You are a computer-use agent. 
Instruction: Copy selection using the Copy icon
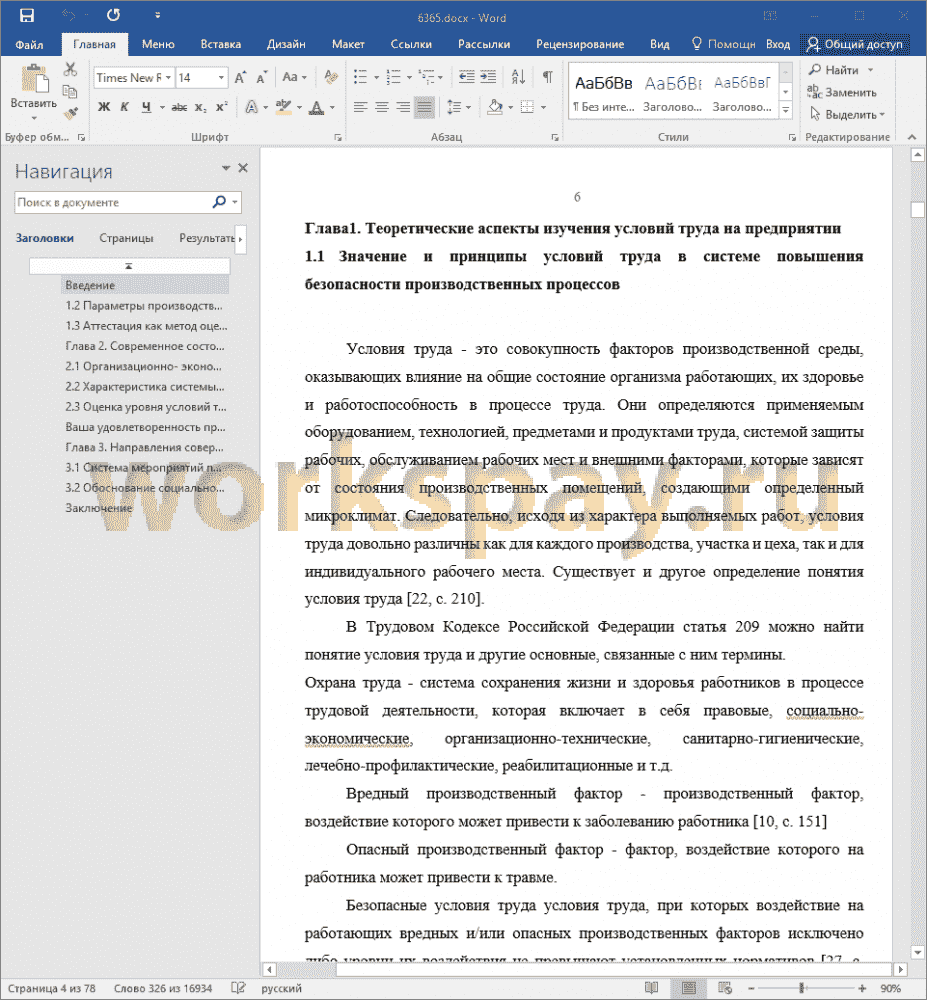pyautogui.click(x=70, y=91)
